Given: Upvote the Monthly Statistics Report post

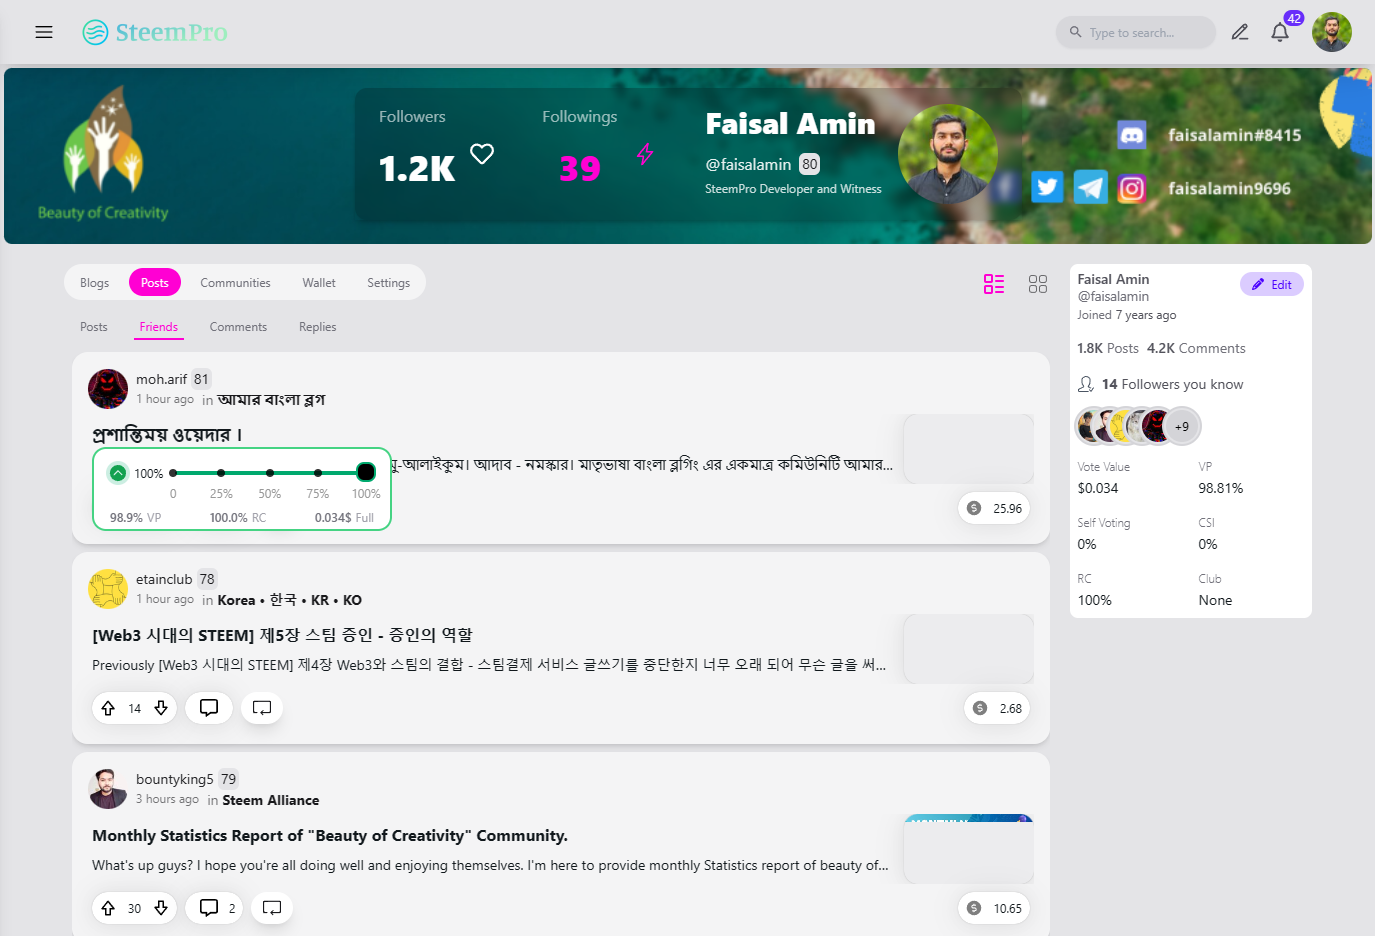Looking at the screenshot, I should click(108, 908).
